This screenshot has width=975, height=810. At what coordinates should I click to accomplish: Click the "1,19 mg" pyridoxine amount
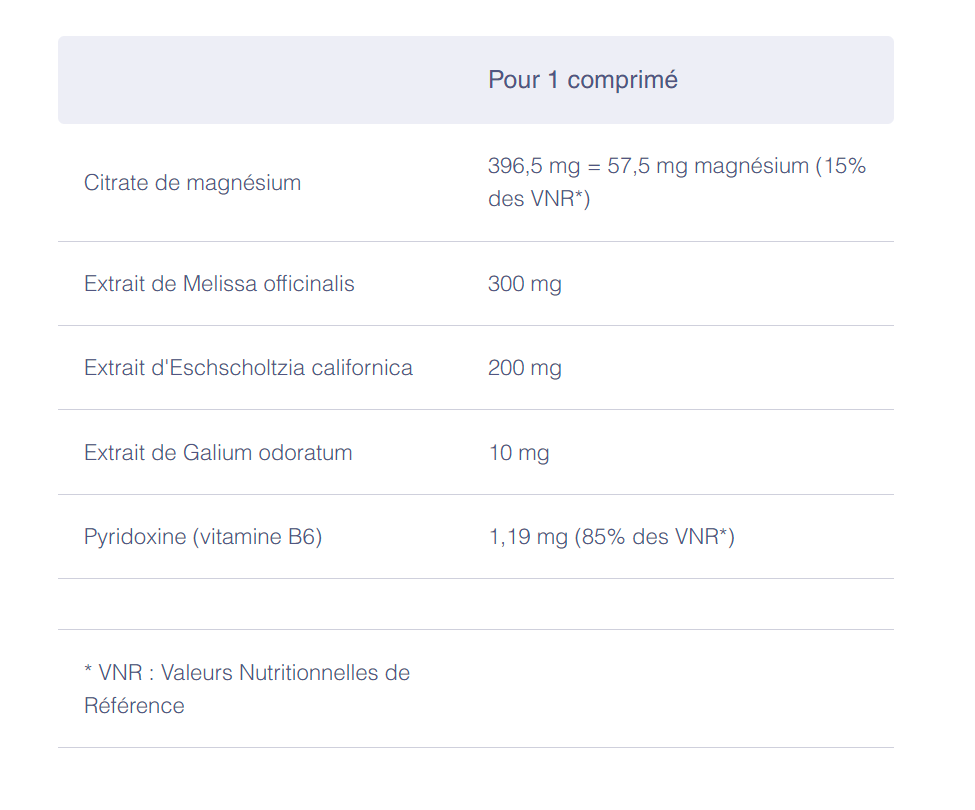coord(527,537)
